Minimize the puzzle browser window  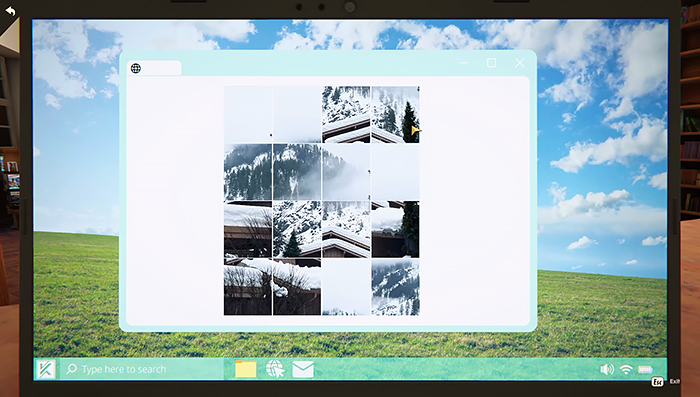464,63
